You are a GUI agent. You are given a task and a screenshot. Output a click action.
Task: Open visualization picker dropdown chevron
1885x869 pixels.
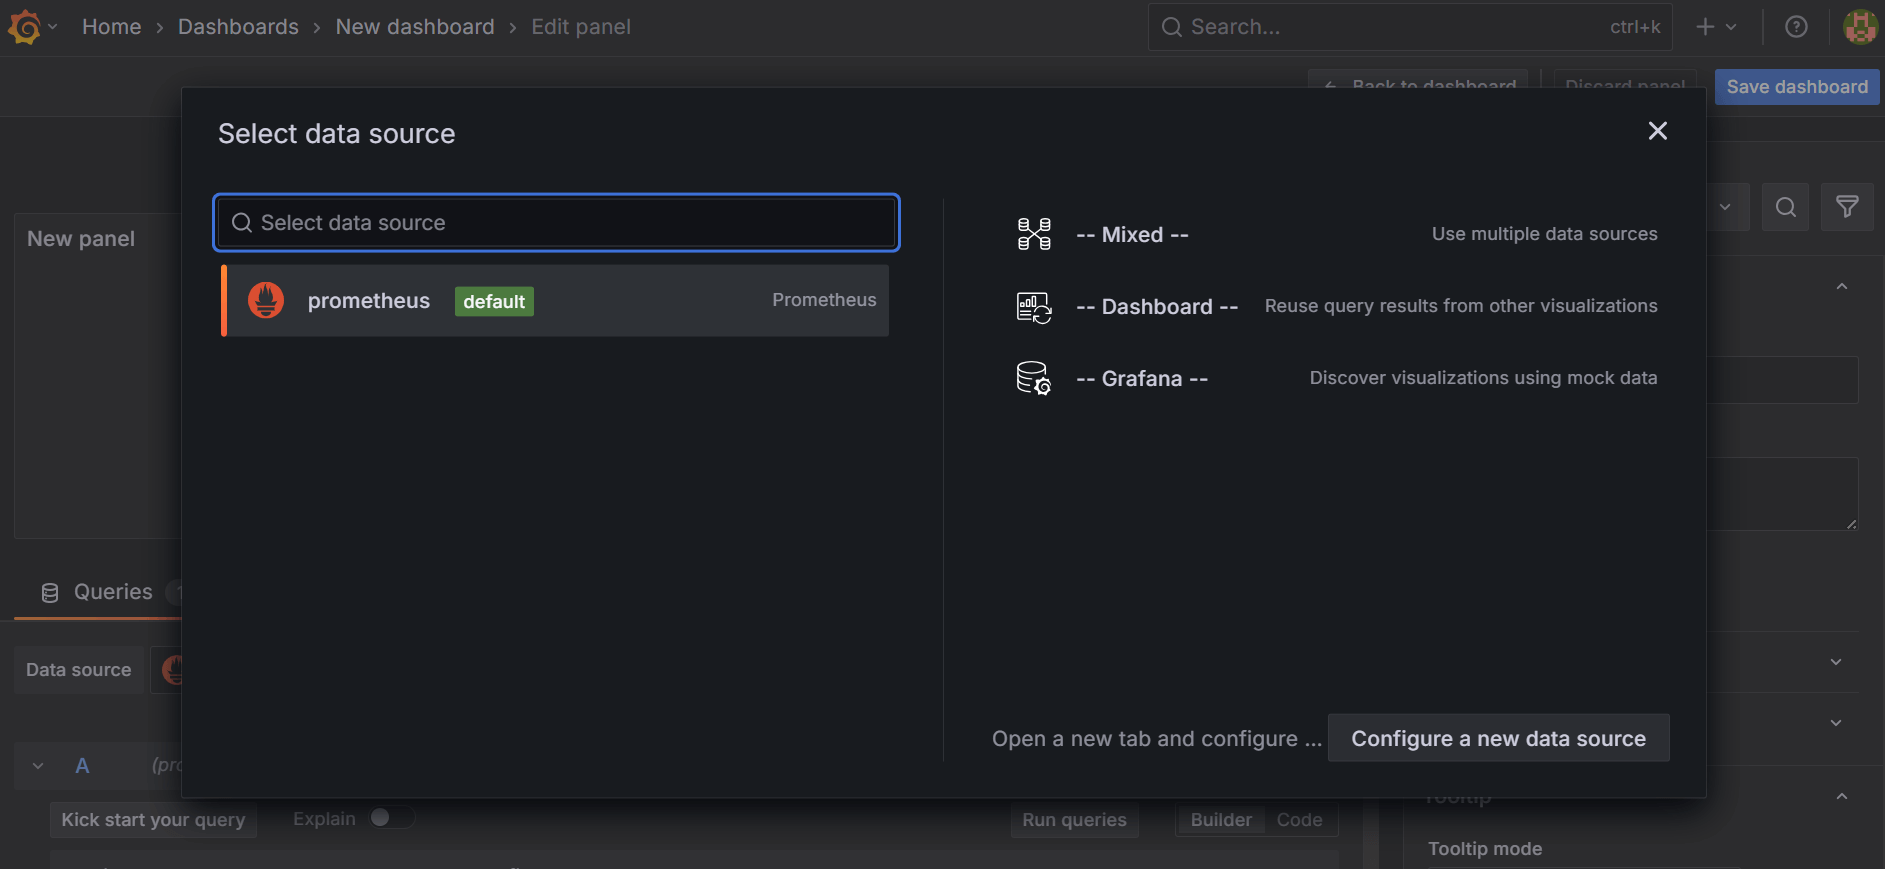pos(1725,207)
